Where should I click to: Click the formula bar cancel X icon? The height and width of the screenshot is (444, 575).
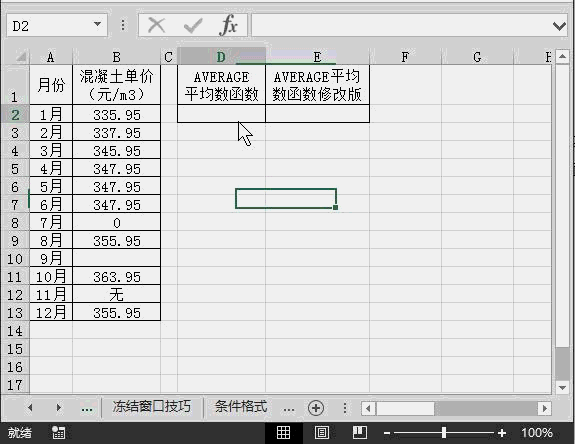tap(157, 25)
